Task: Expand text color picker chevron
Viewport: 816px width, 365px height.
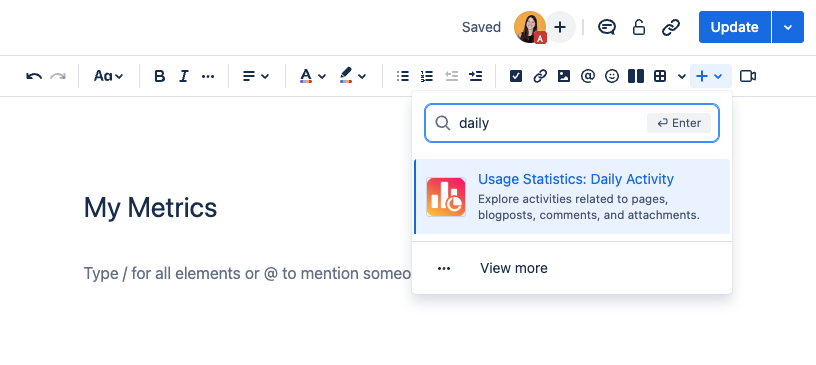Action: coord(322,77)
